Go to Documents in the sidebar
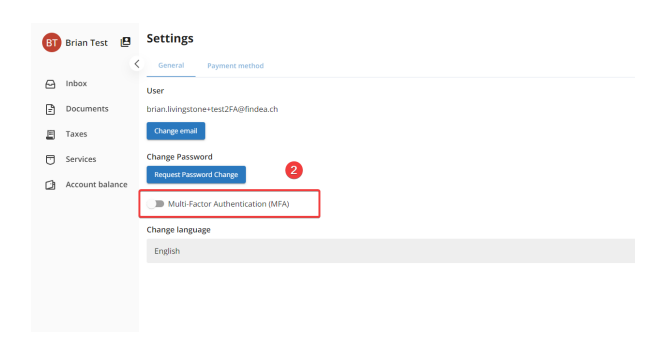This screenshot has height=363, width=671. (87, 109)
